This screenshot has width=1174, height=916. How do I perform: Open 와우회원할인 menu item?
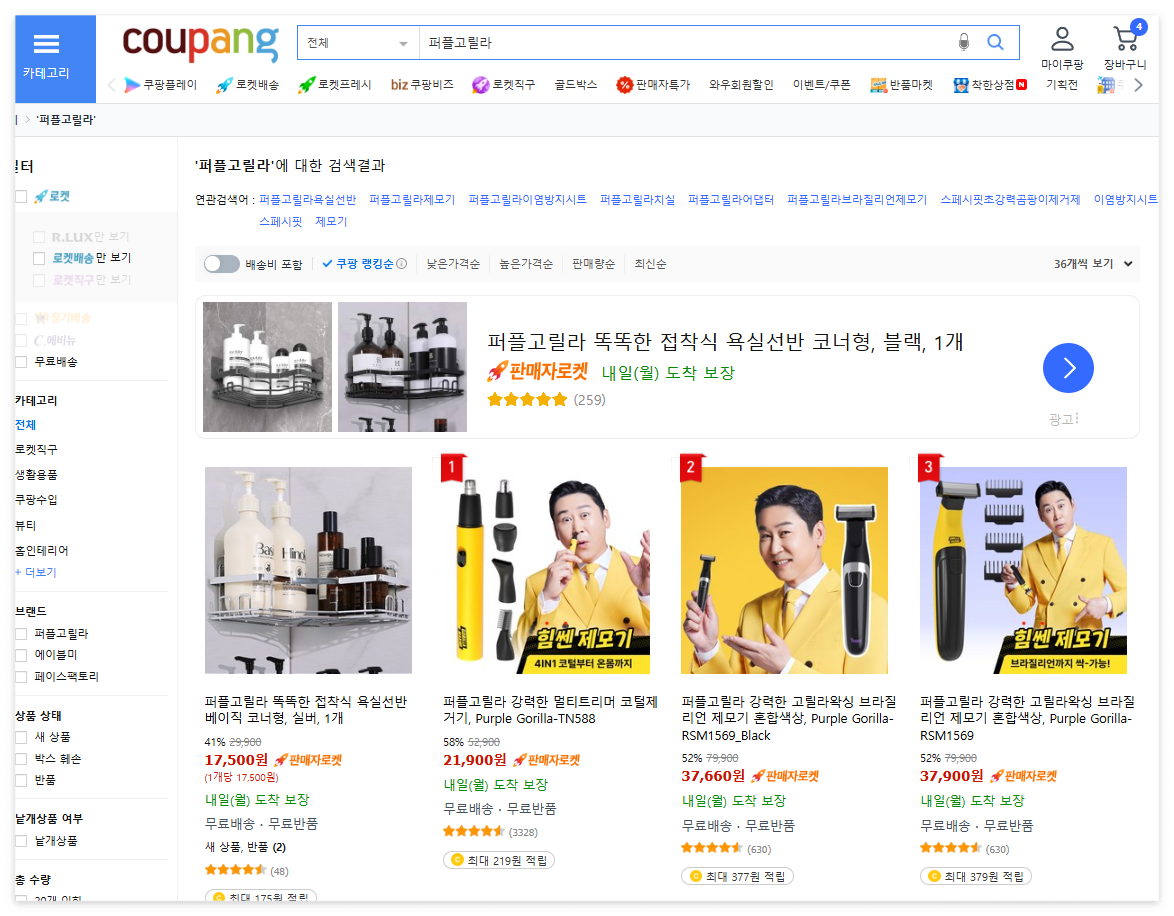[740, 85]
